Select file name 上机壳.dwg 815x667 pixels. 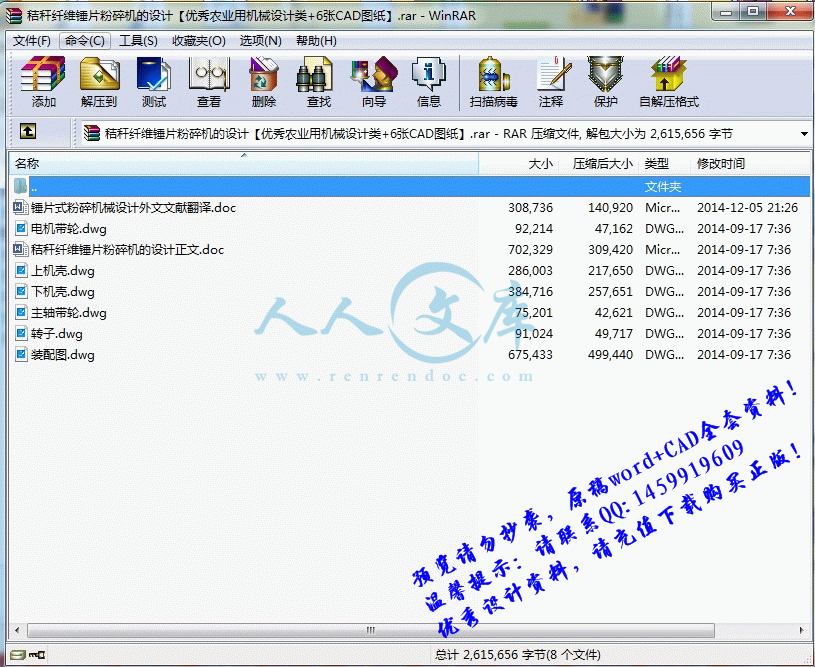pyautogui.click(x=62, y=271)
